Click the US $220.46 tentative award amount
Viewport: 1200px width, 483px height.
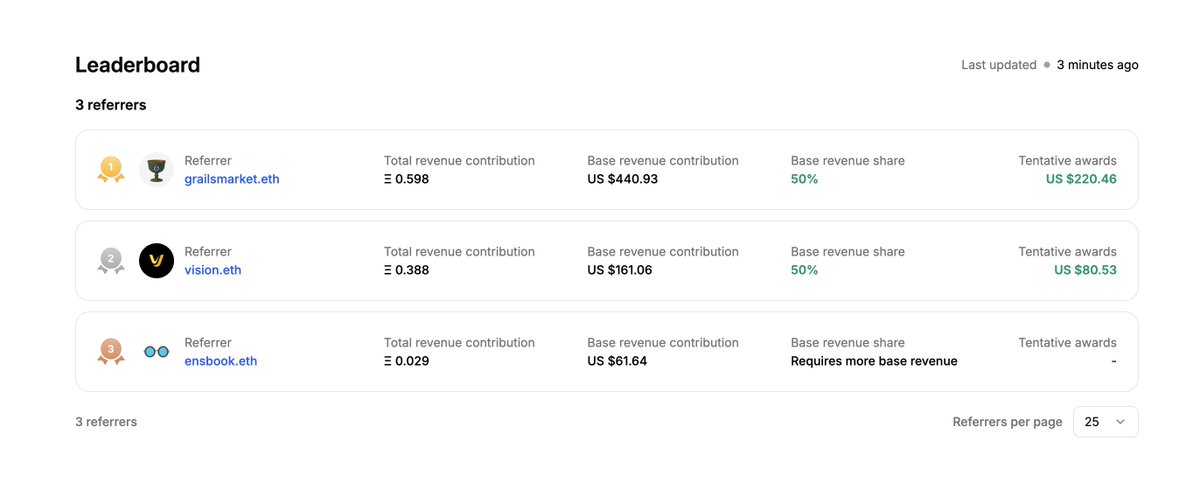pos(1081,179)
